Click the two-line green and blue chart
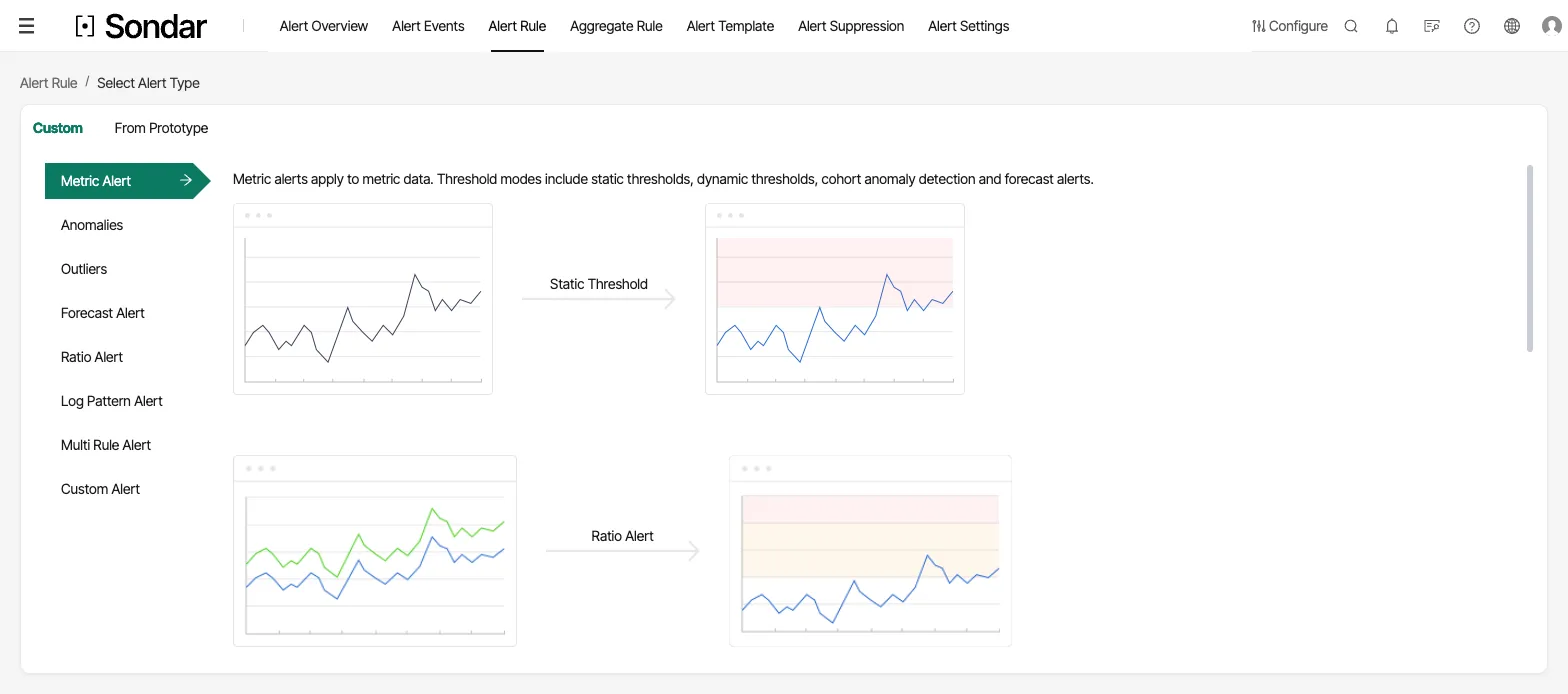Screen dimensions: 1568x694 [375, 551]
